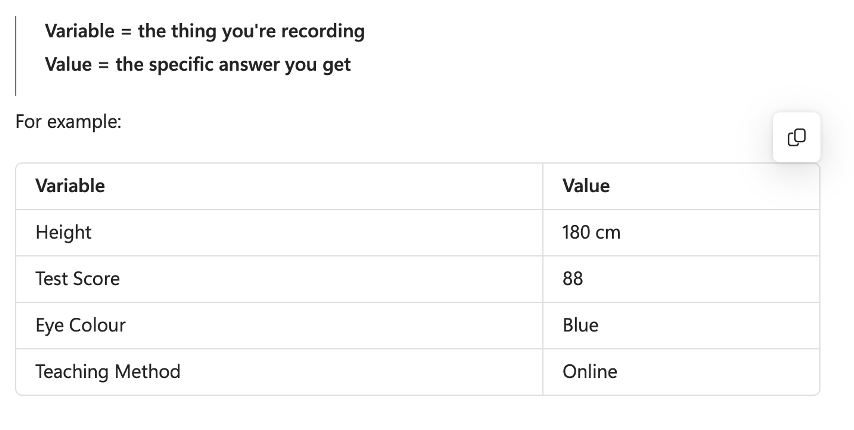Screen dimensions: 854x430
Task: Click the Blue value cell
Action: 681,325
